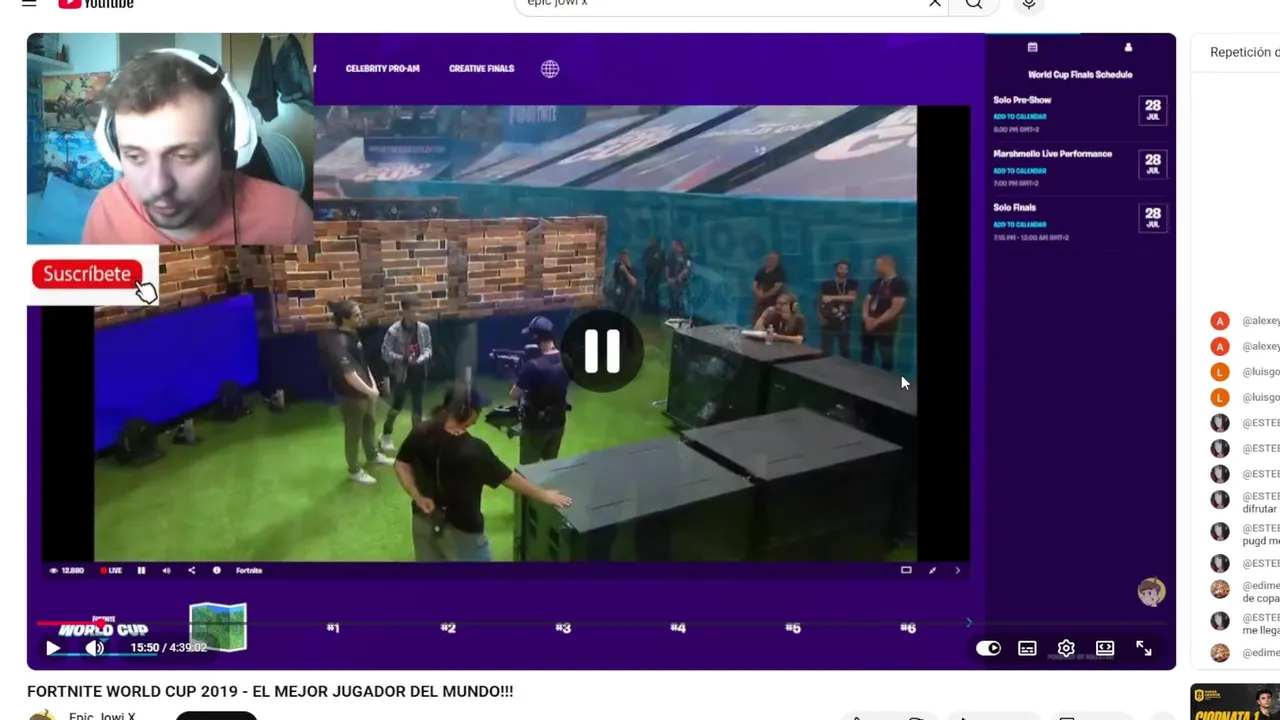
Task: Turn on subtitles with captions icon
Action: [1027, 648]
